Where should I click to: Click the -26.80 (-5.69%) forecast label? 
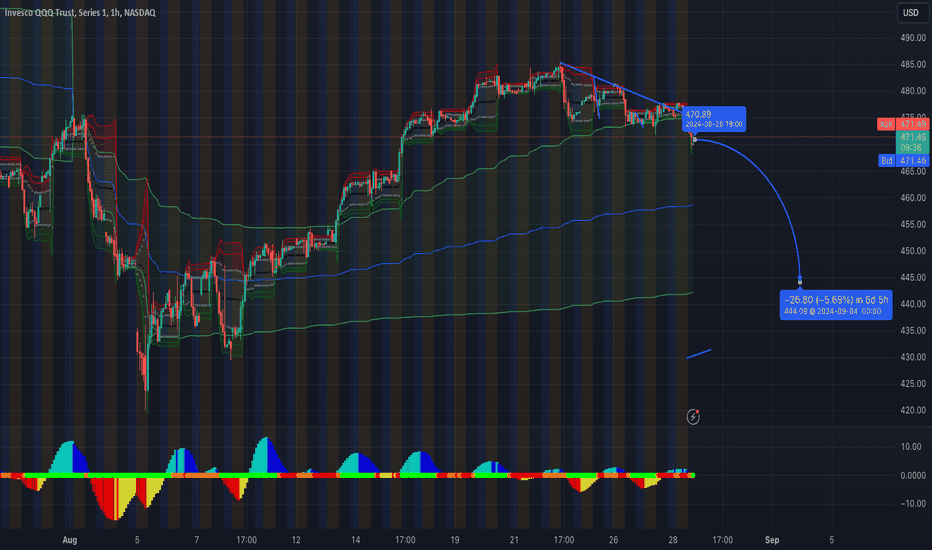836,305
